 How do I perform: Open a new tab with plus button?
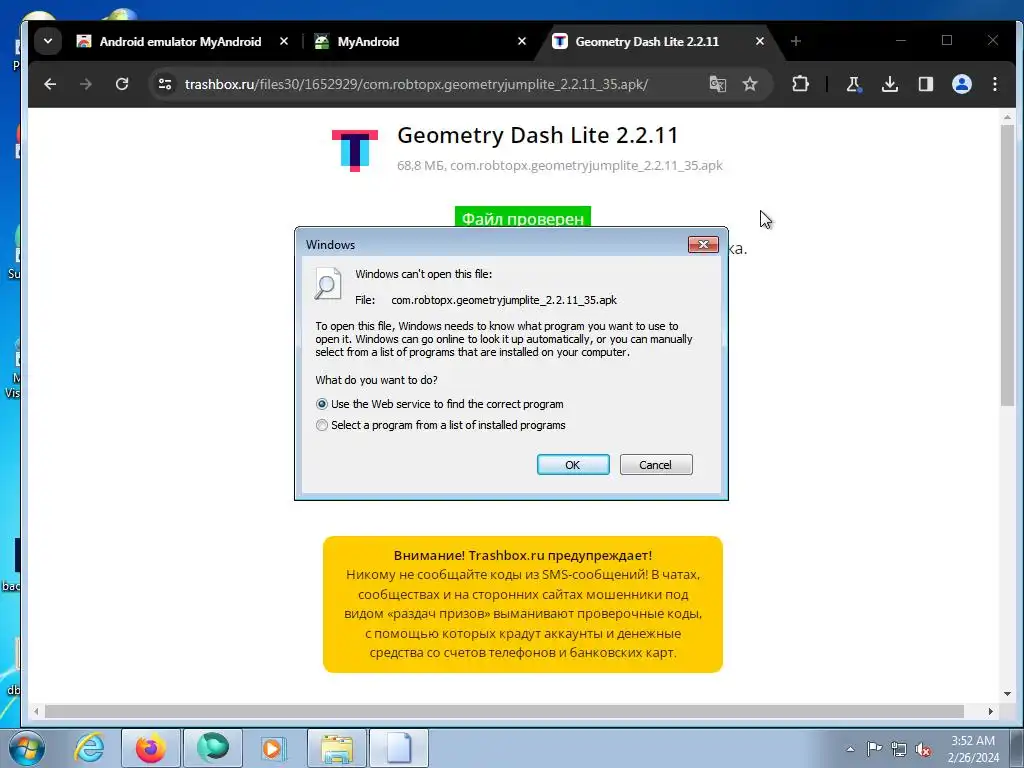click(x=795, y=41)
